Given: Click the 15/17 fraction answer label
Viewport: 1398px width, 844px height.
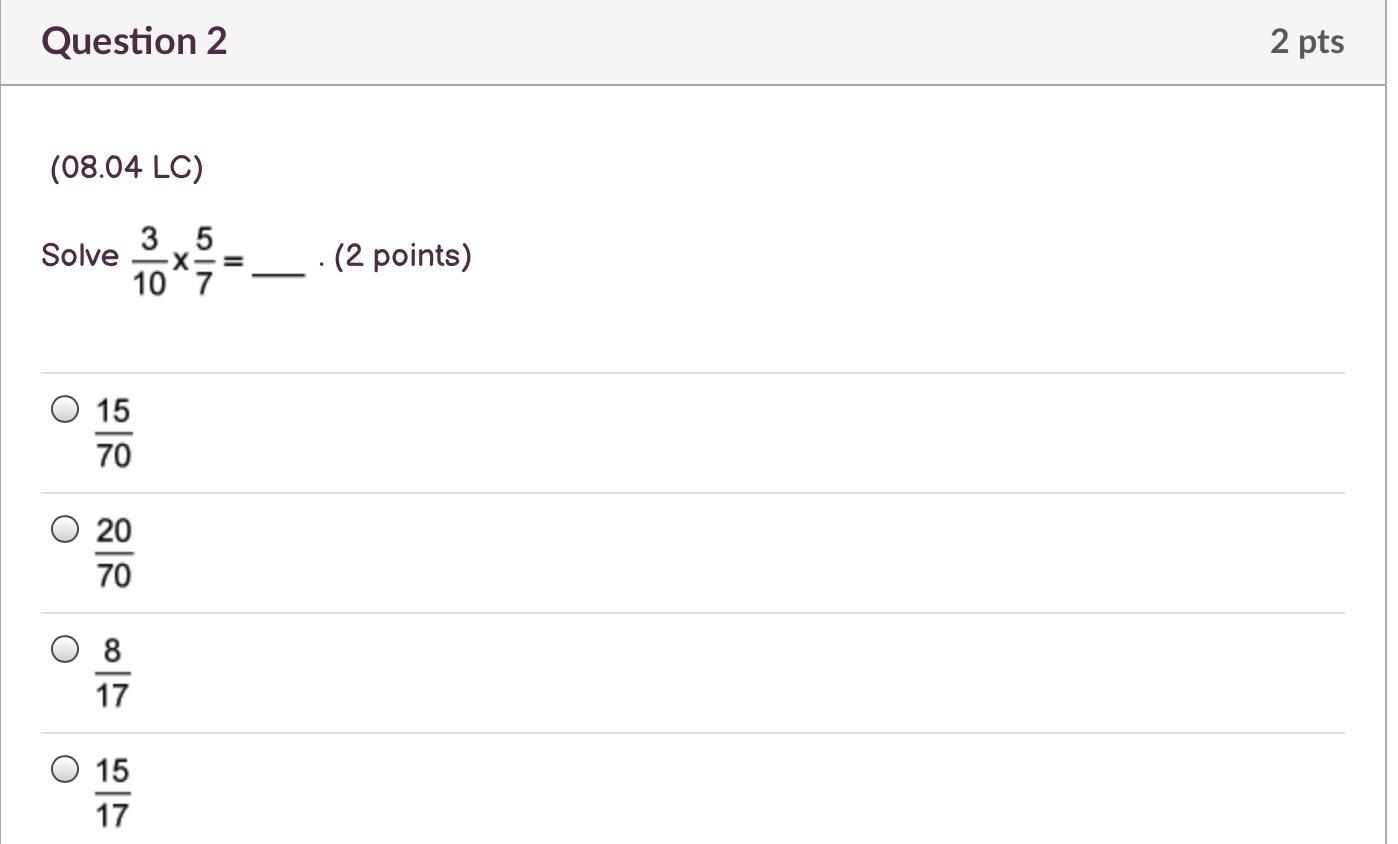Looking at the screenshot, I should tap(113, 792).
